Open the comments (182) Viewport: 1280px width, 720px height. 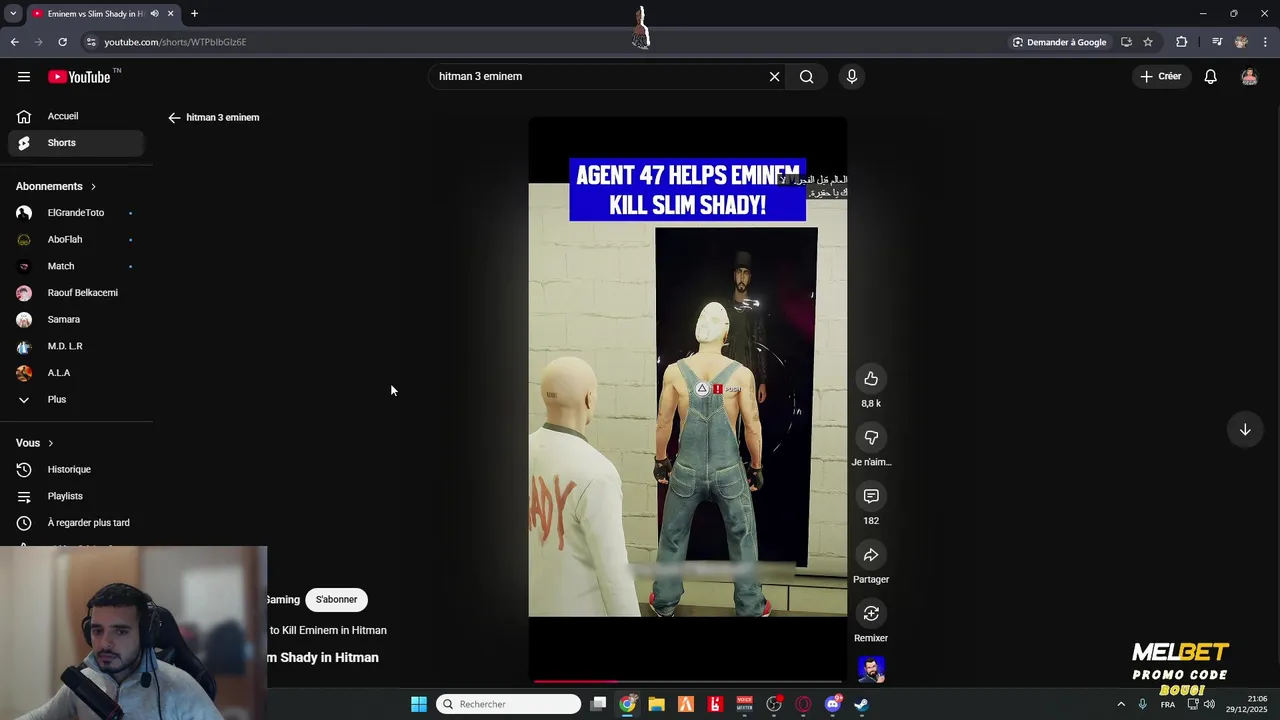click(871, 496)
